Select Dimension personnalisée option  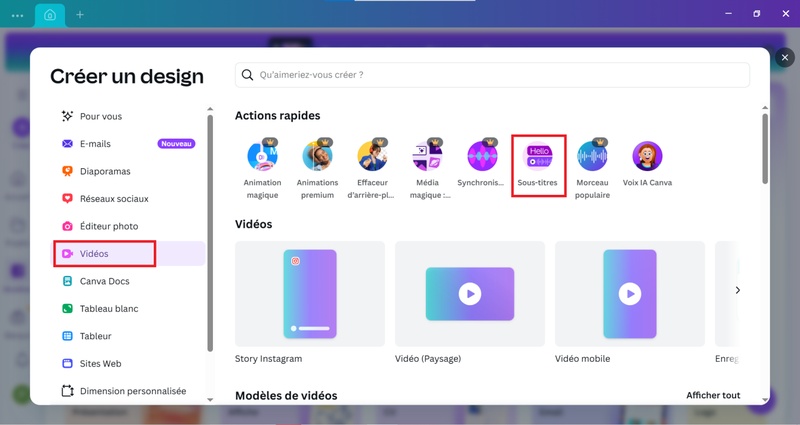coord(129,391)
